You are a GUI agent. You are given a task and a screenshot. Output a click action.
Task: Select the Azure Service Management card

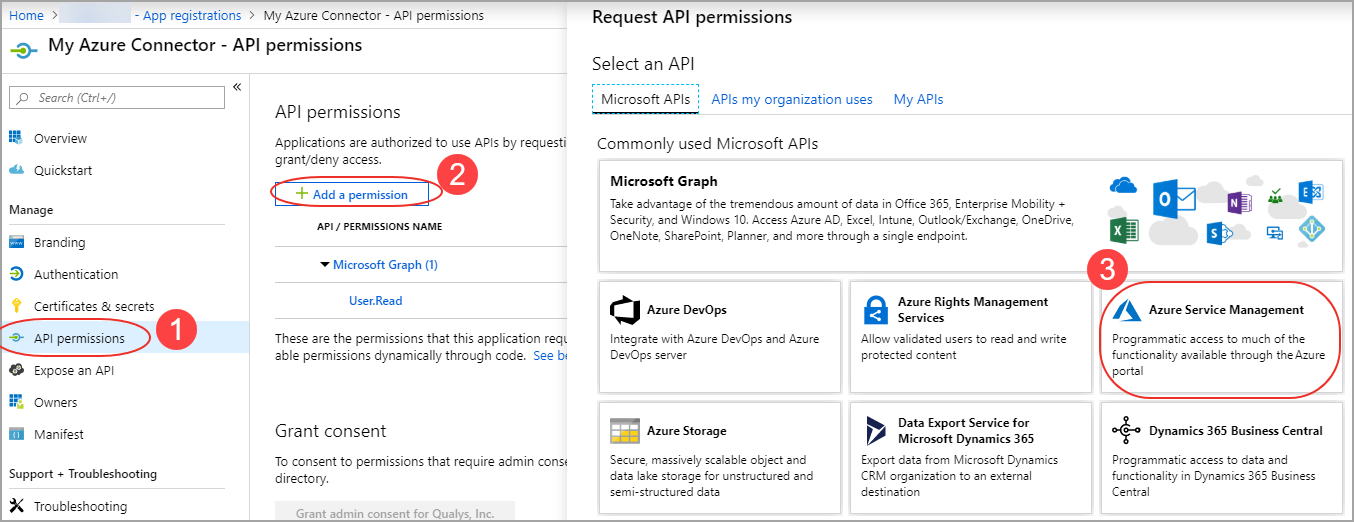(1222, 337)
